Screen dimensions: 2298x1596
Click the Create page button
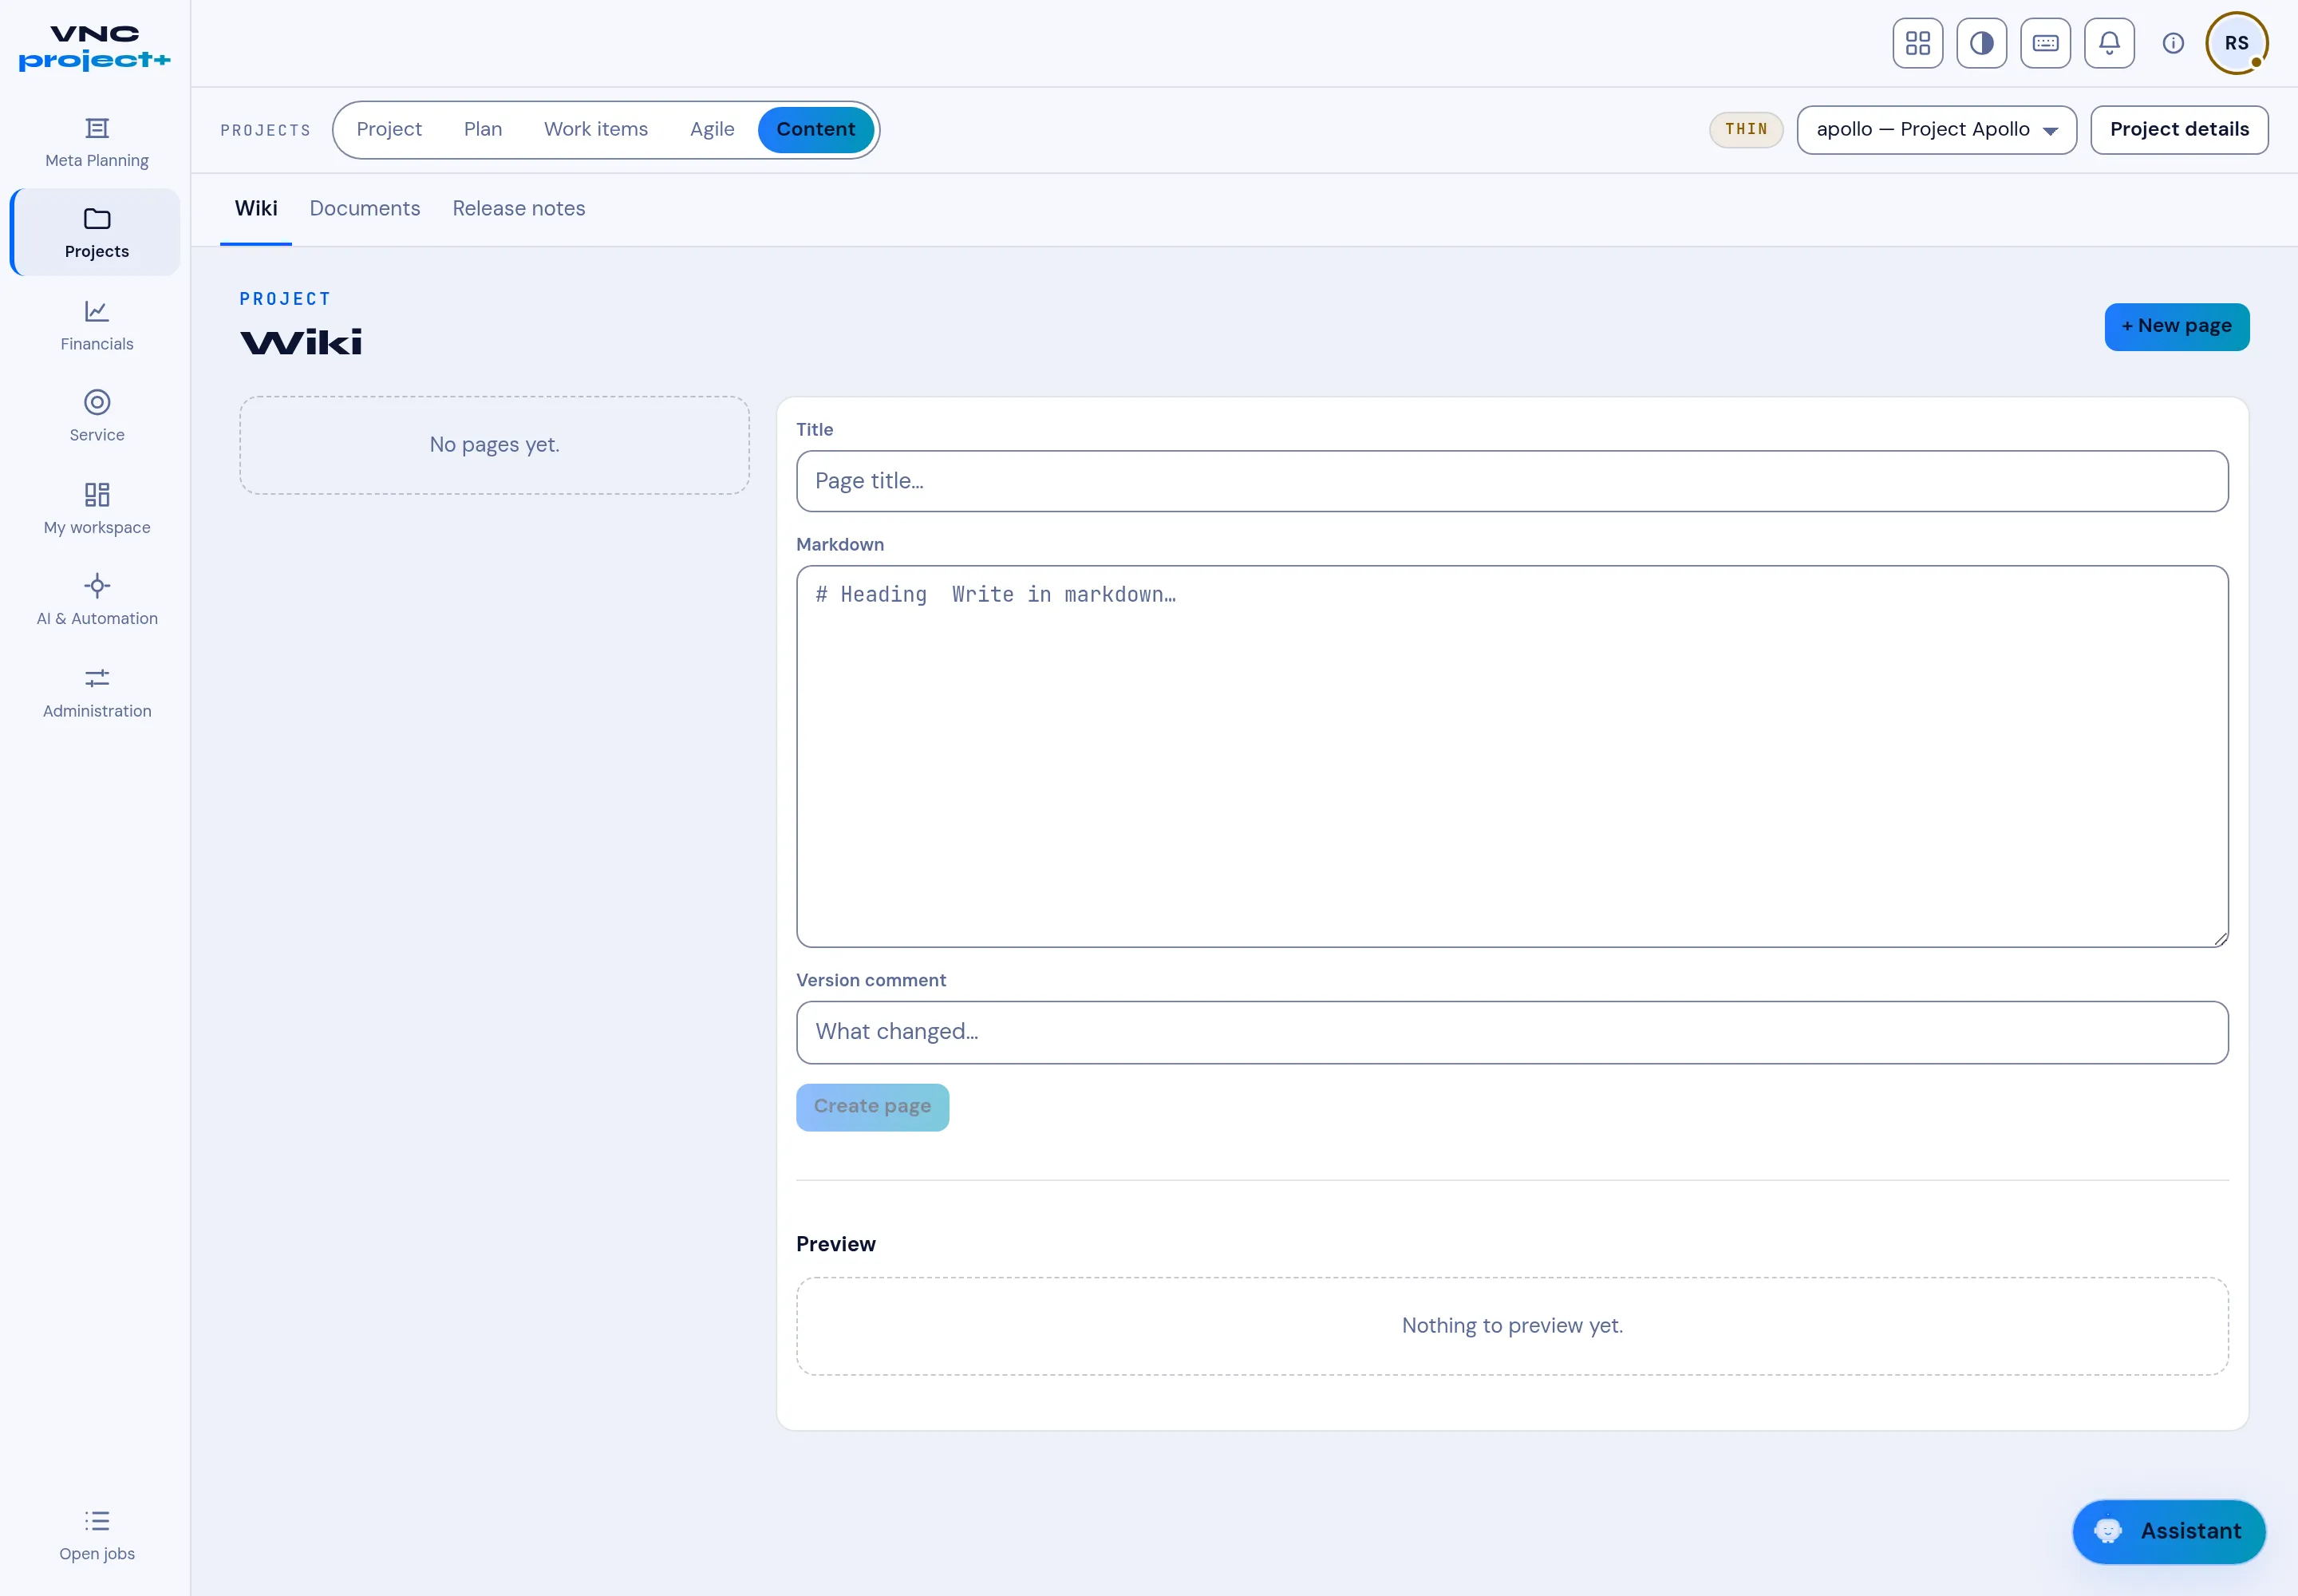coord(872,1107)
